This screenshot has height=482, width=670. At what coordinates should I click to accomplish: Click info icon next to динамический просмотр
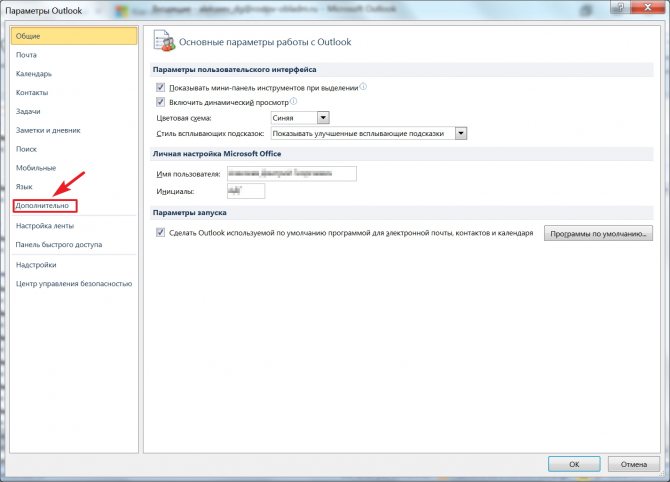294,101
